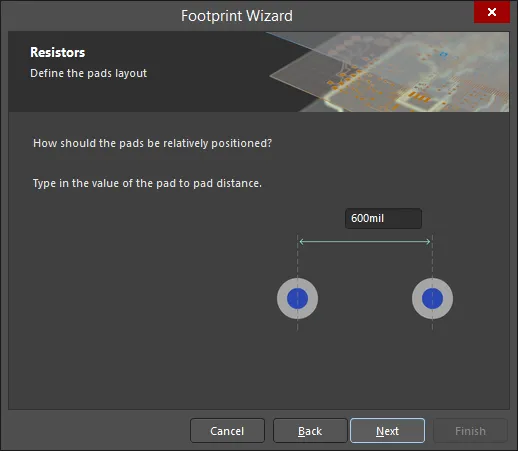Click the left arrowhead of the dimension arrow

point(301,242)
